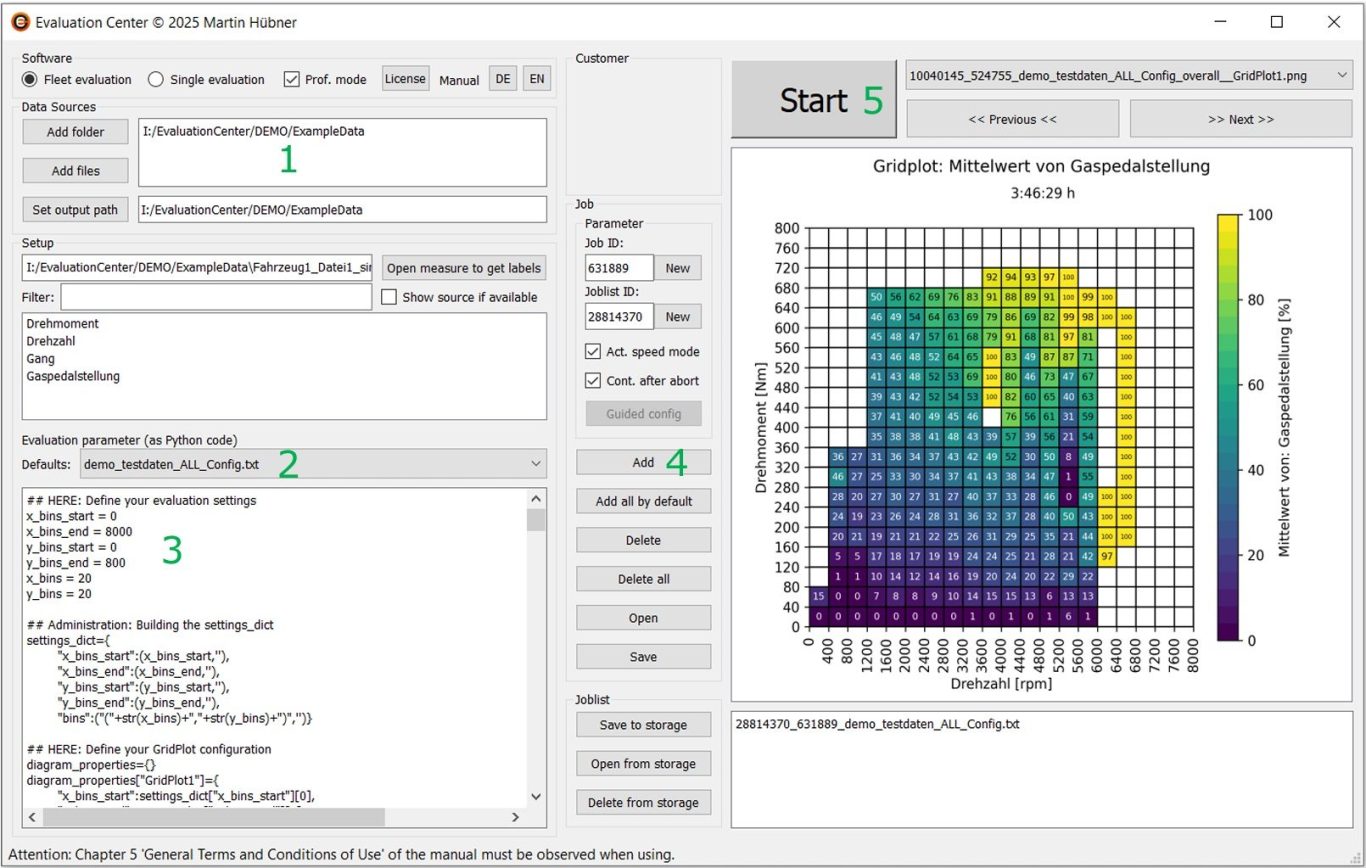Select Fleet evaluation radio button

click(x=30, y=79)
